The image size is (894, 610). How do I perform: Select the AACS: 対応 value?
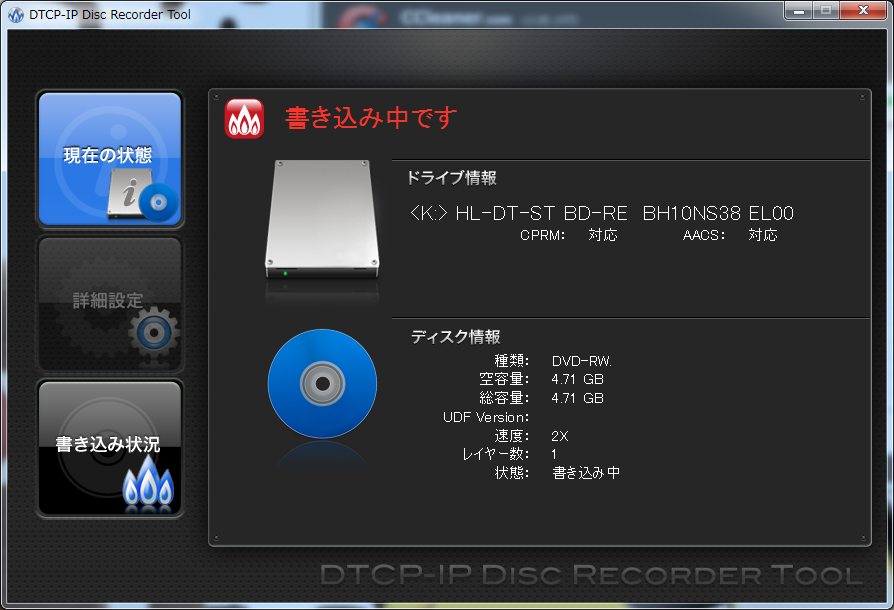763,235
